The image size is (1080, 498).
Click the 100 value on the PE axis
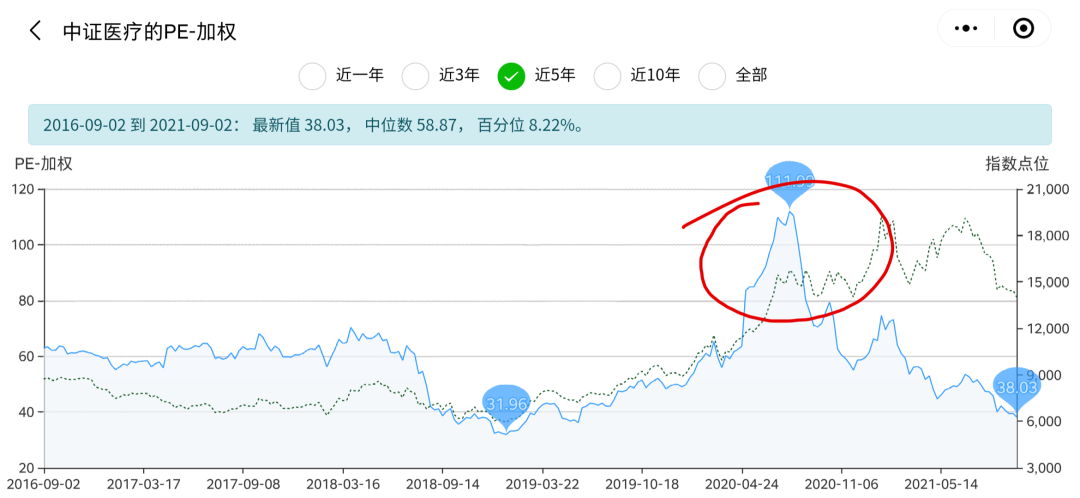pos(23,245)
